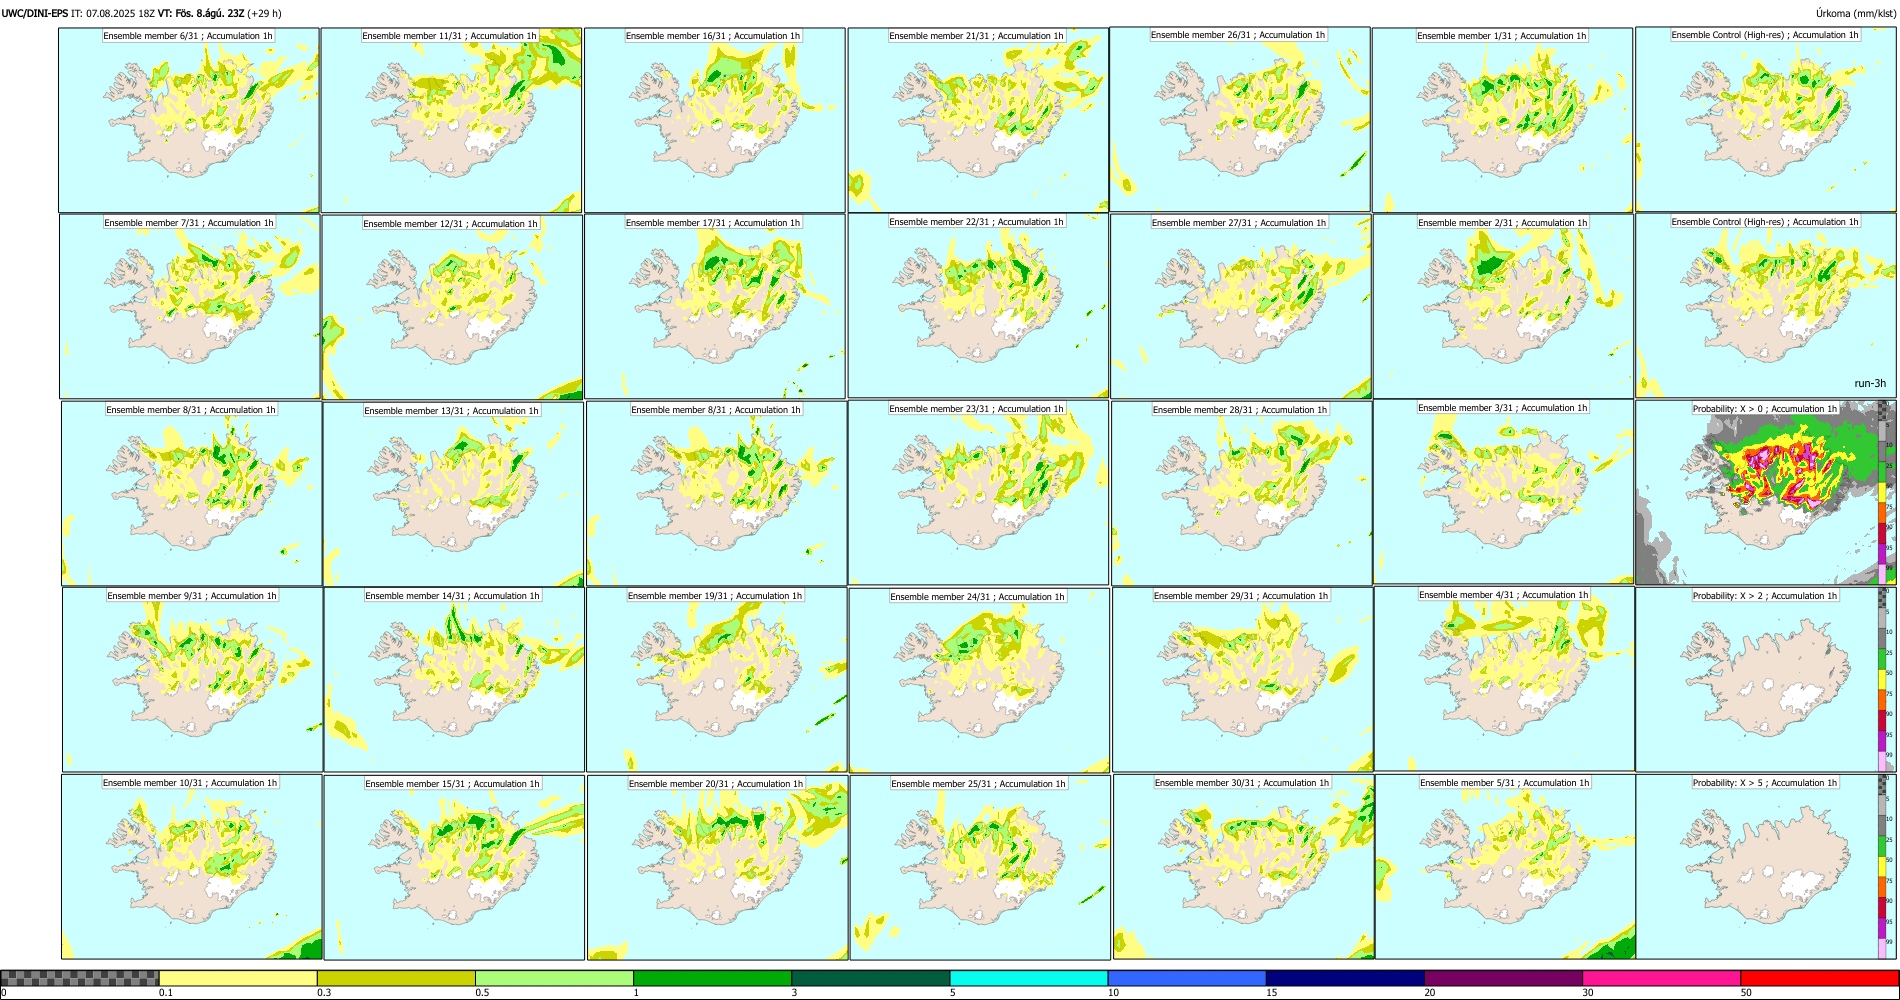Image resolution: width=1900 pixels, height=1000 pixels.
Task: Open the Ensemble member 3/31 map
Action: point(1504,492)
